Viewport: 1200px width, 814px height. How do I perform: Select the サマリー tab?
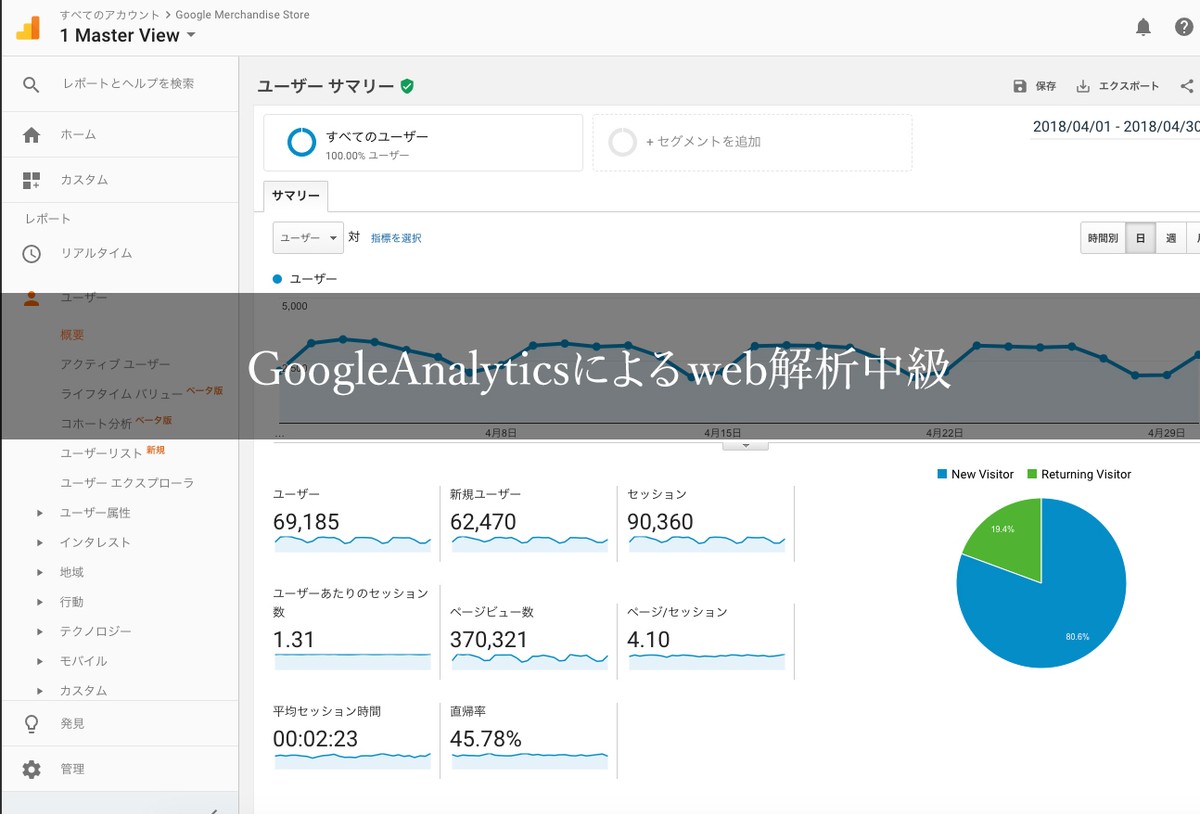pyautogui.click(x=296, y=196)
